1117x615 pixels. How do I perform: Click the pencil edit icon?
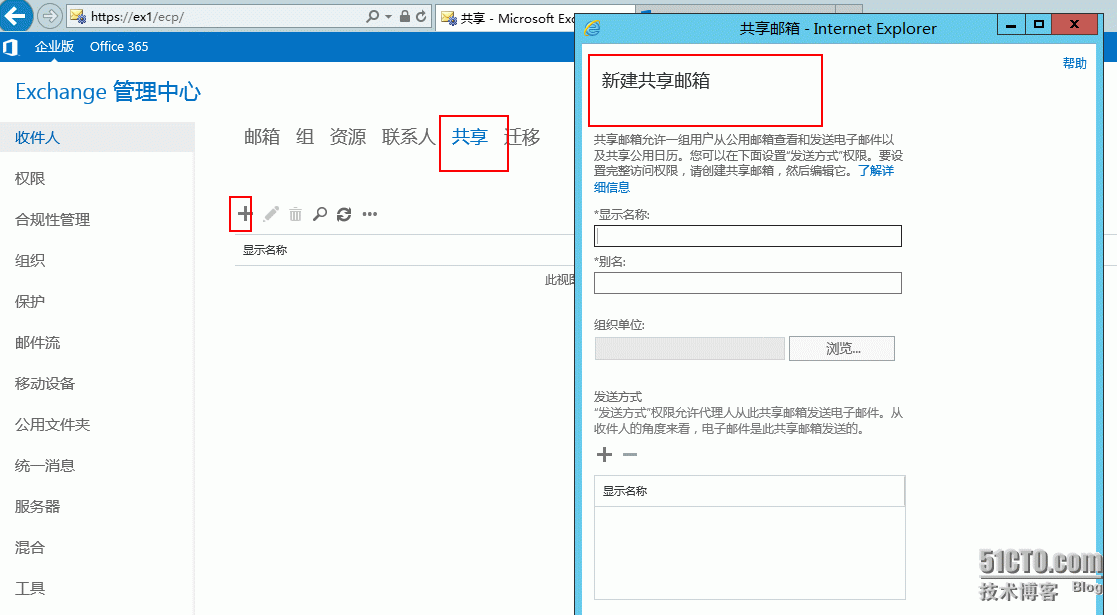click(x=271, y=214)
